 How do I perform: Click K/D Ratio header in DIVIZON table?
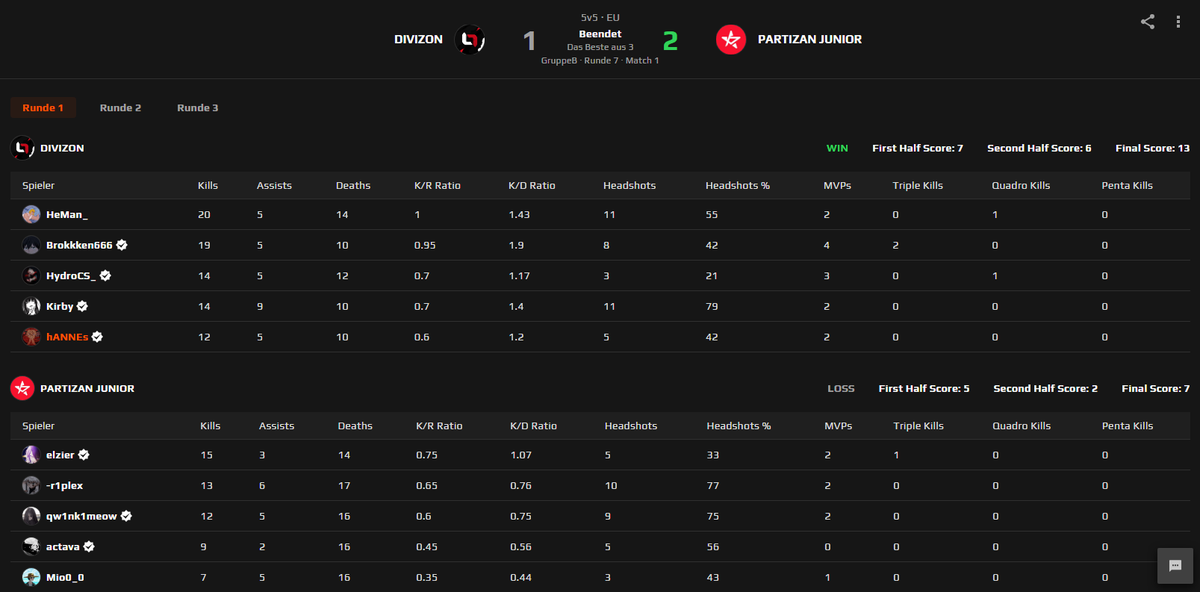click(x=532, y=186)
